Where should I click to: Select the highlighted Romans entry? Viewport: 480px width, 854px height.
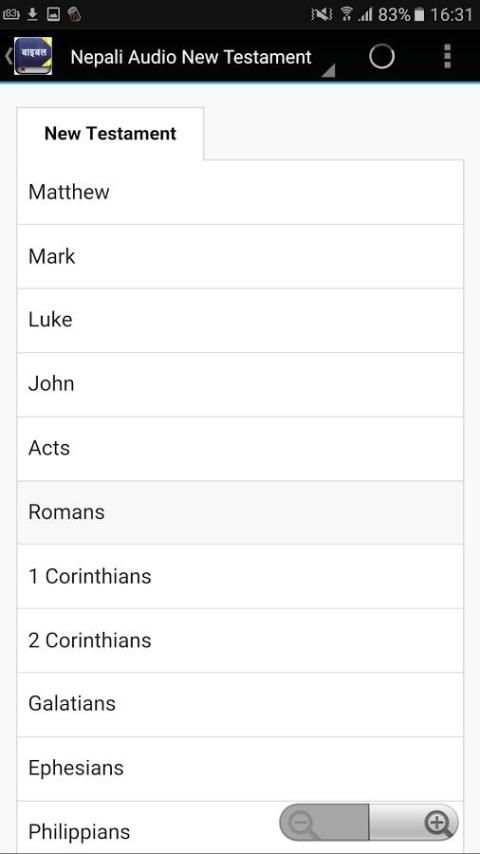[240, 513]
